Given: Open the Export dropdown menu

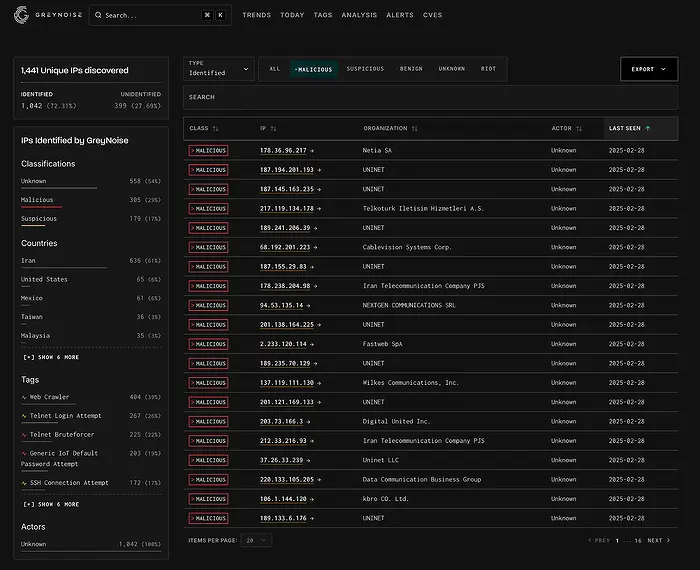Looking at the screenshot, I should (x=648, y=69).
